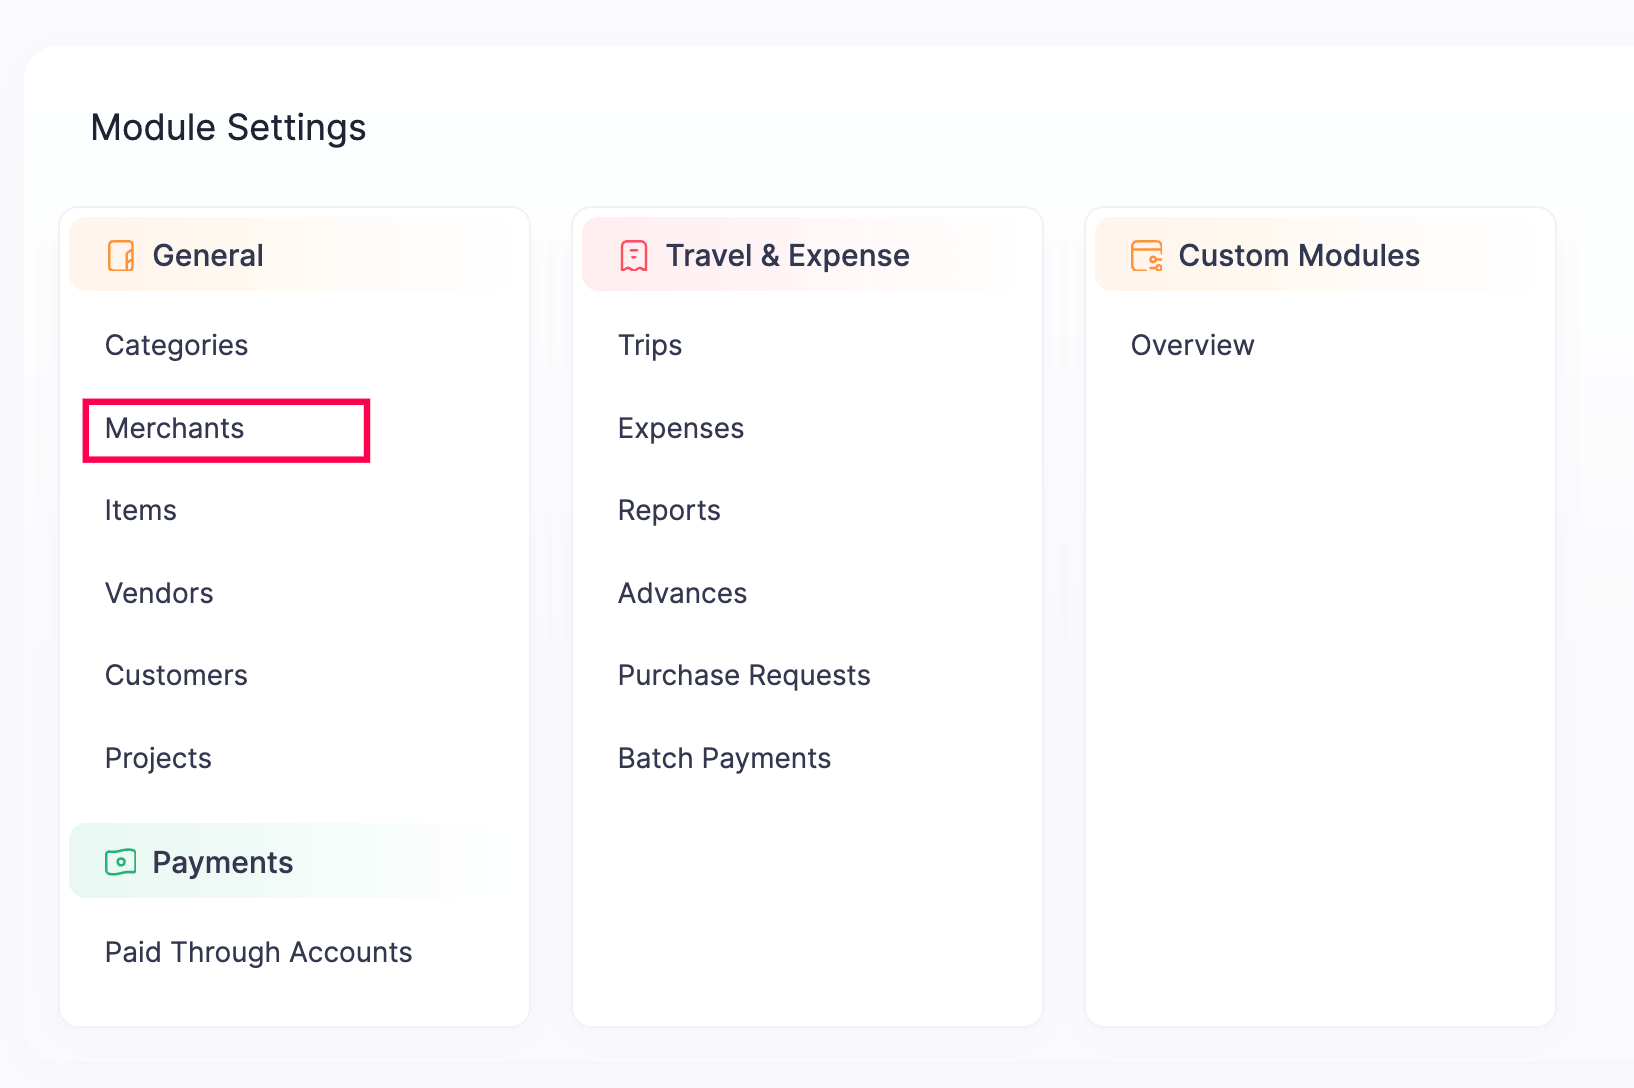Open Custom Modules Overview
Viewport: 1634px width, 1088px height.
[x=1192, y=346]
